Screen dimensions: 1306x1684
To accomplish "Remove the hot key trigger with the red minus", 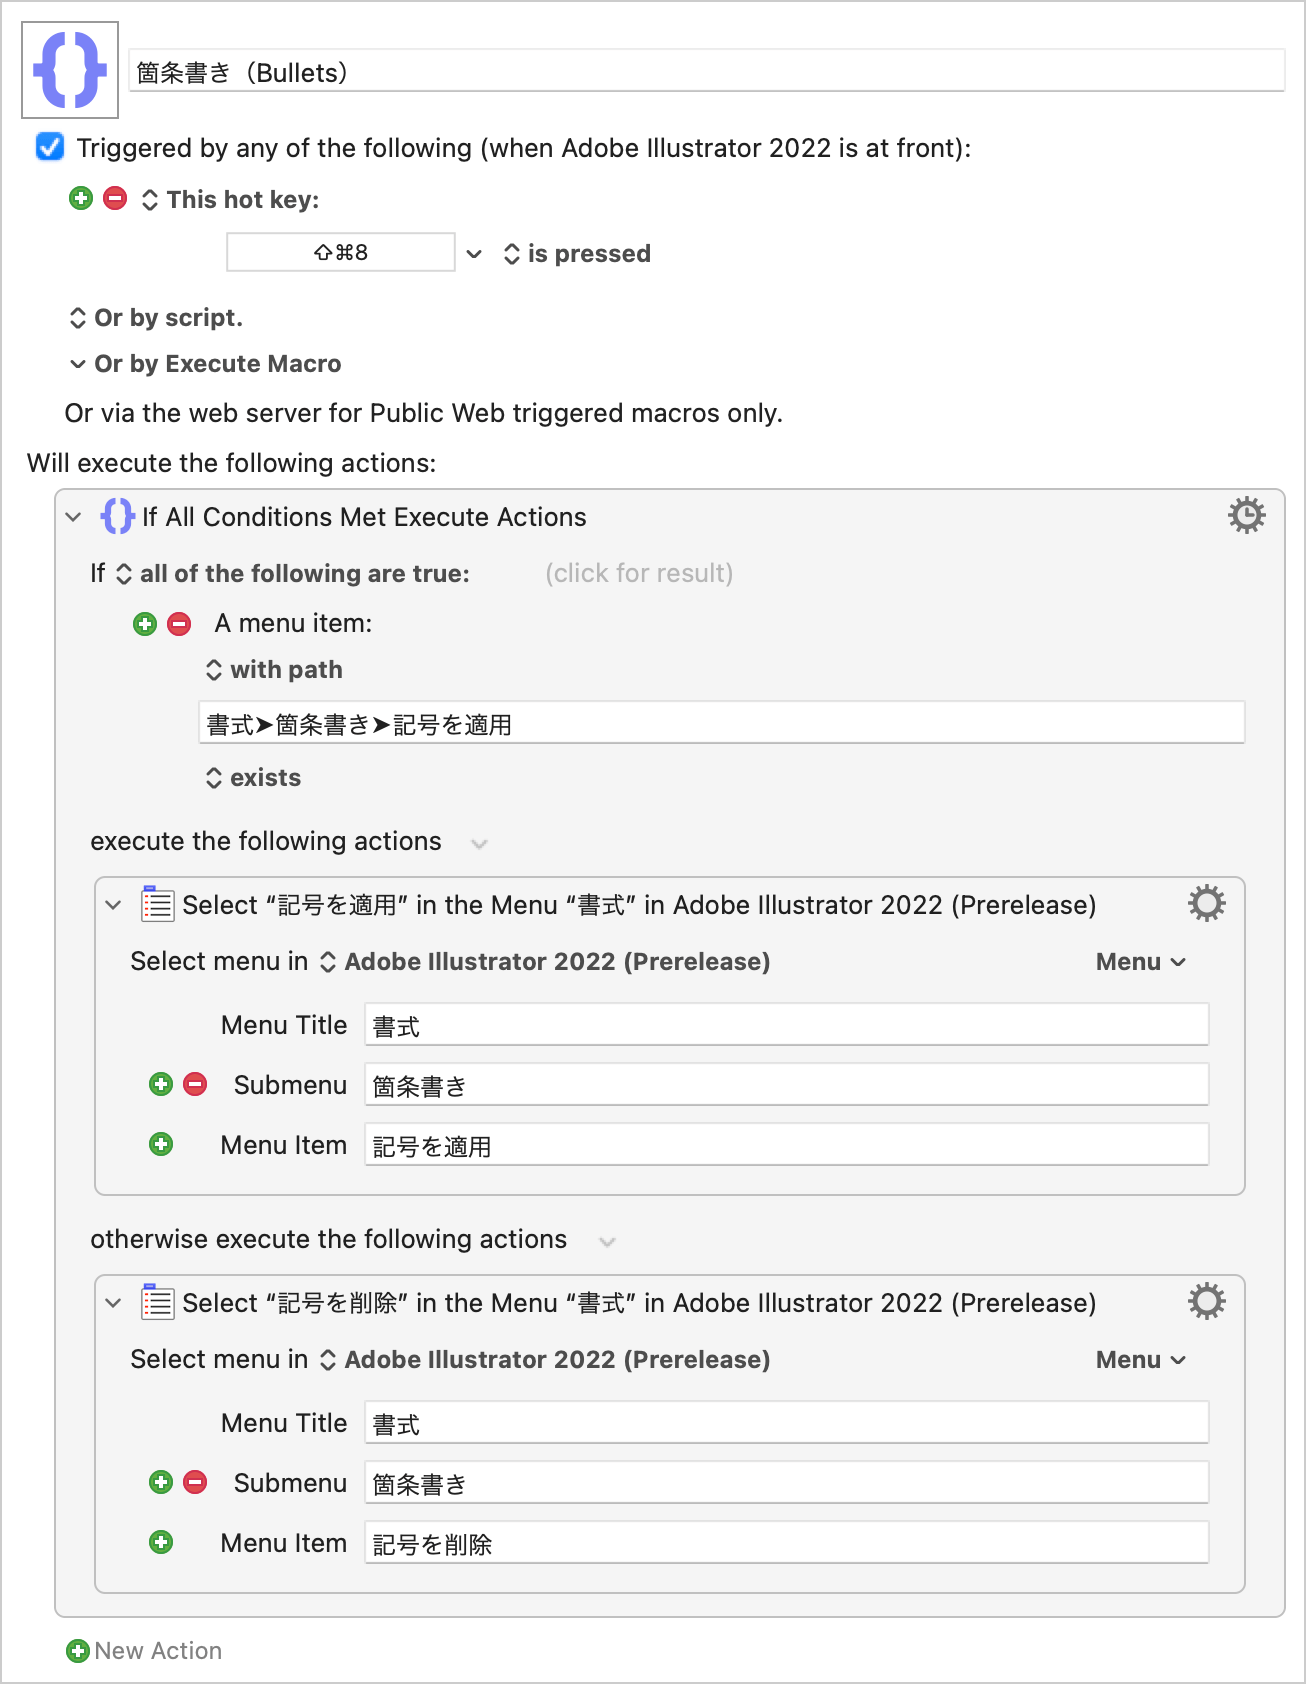I will coord(115,199).
